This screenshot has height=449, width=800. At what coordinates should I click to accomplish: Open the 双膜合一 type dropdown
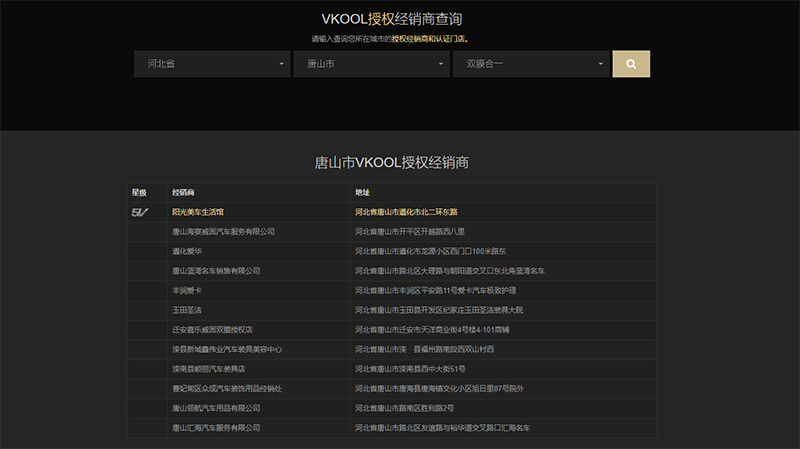[x=531, y=64]
